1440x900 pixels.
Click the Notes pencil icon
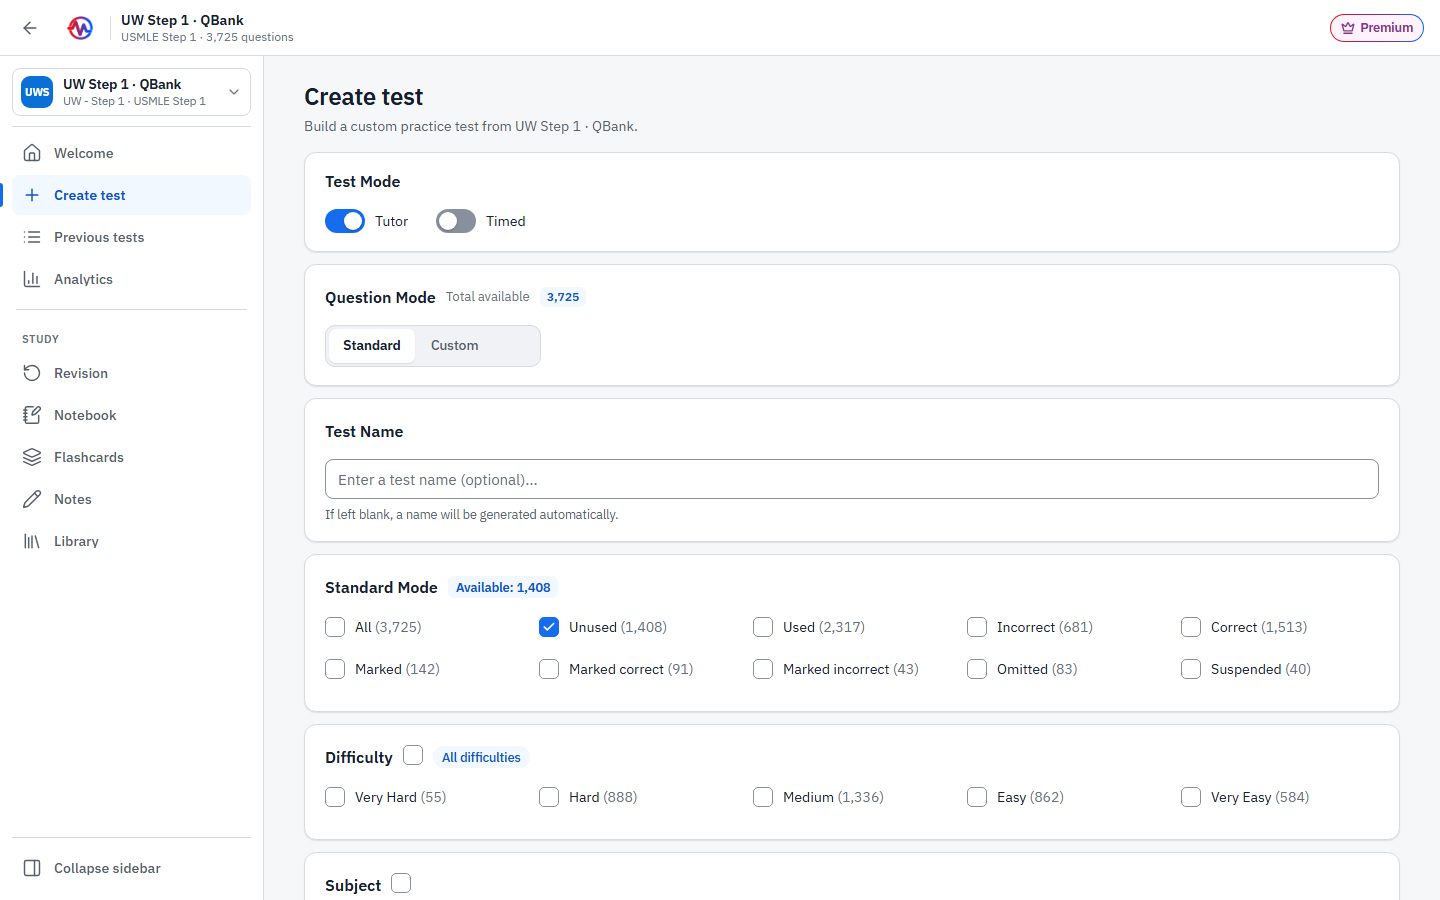32,499
